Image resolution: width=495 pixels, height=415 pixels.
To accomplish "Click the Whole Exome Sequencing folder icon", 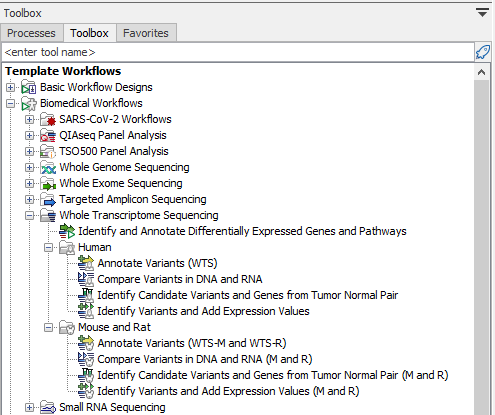I will [x=48, y=183].
